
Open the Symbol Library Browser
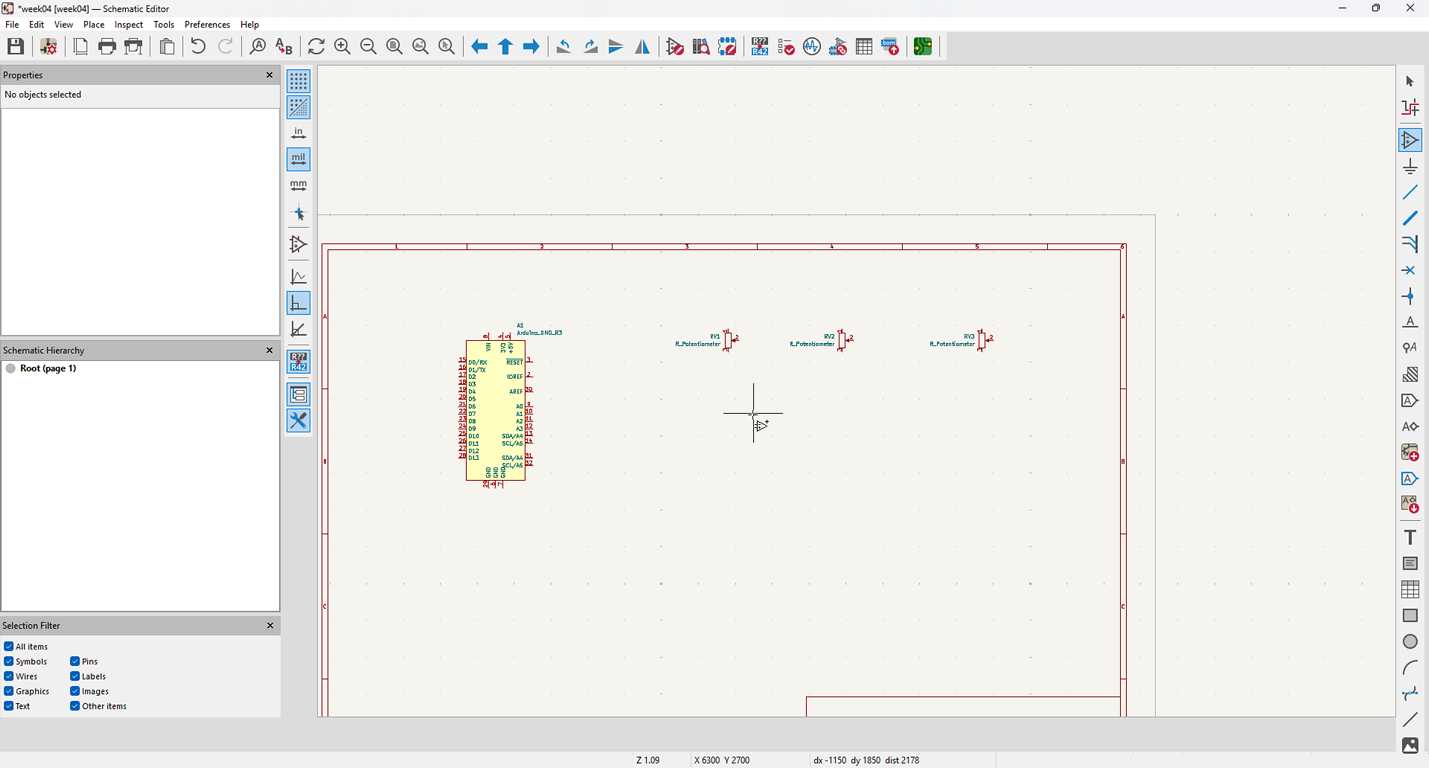pyautogui.click(x=701, y=46)
